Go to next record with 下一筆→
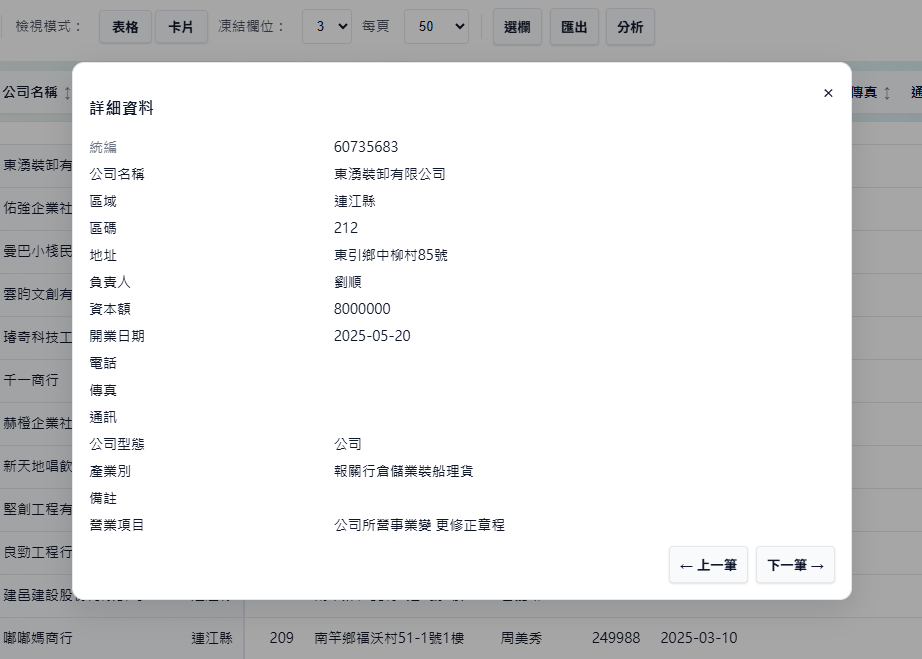 (x=795, y=565)
